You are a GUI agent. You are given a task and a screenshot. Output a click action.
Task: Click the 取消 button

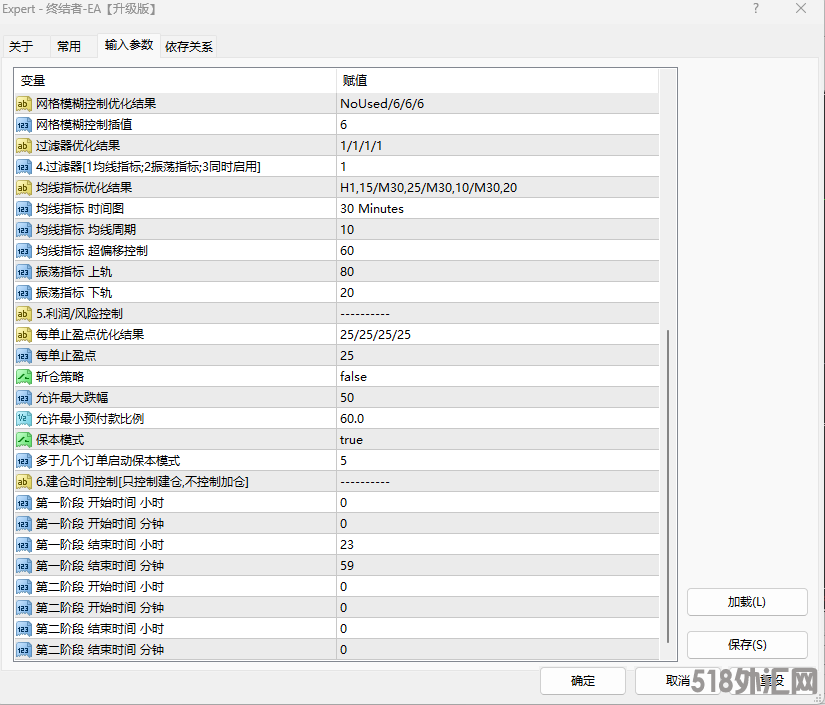[677, 681]
